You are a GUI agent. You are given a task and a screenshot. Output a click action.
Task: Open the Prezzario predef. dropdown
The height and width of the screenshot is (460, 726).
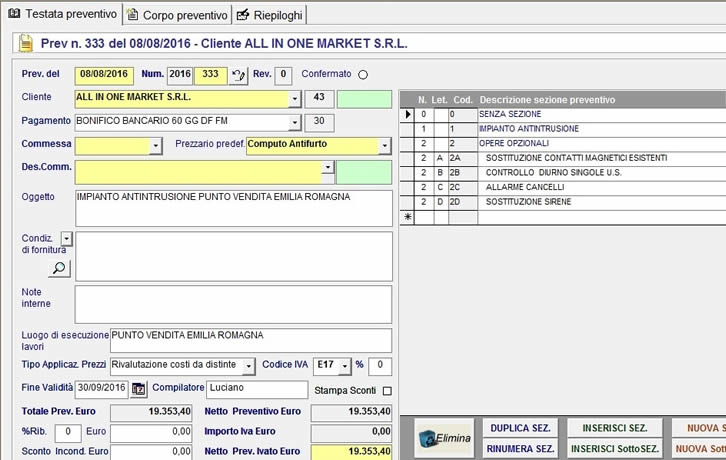[x=384, y=146]
